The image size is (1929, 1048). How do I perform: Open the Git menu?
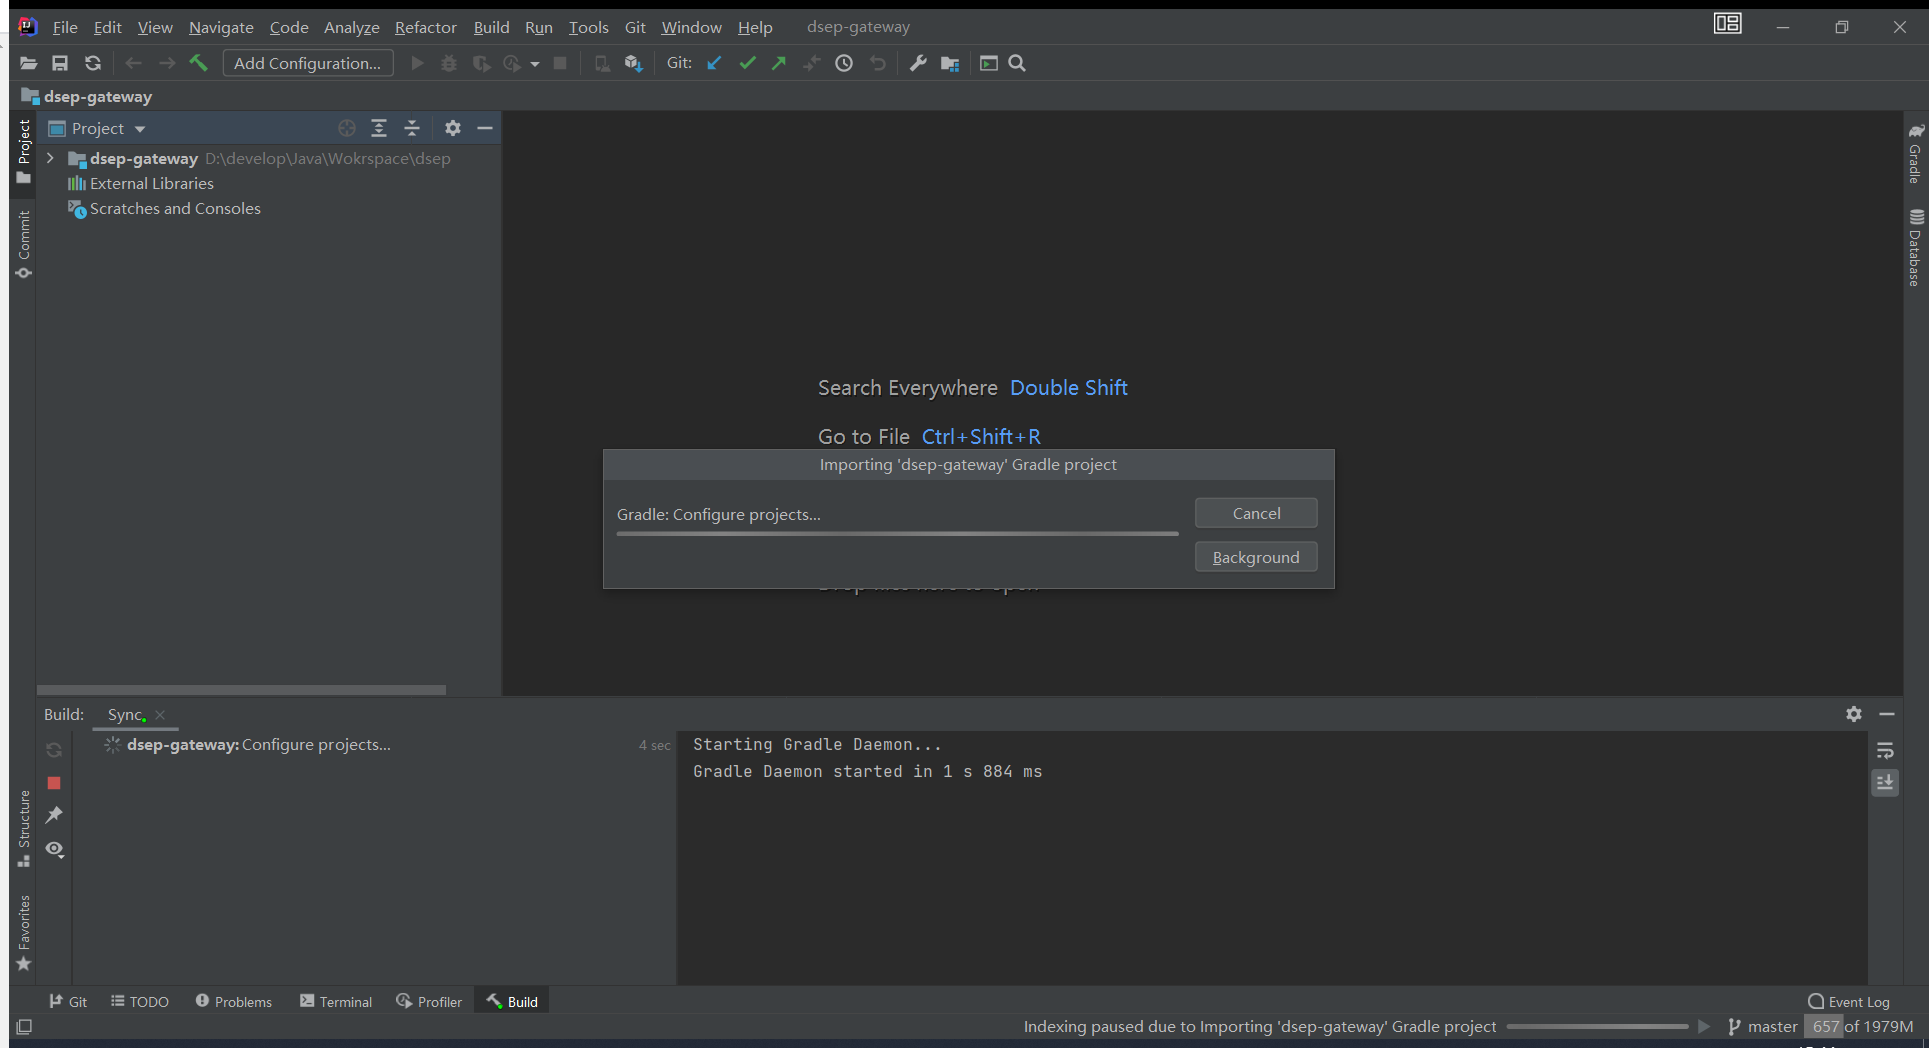coord(635,27)
